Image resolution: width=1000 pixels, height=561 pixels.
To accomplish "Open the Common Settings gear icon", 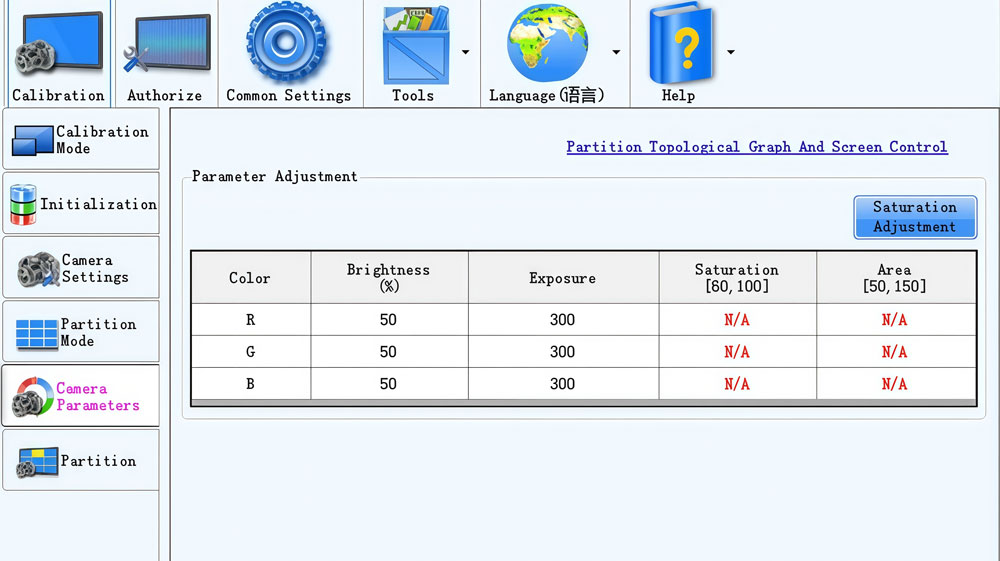I will pyautogui.click(x=286, y=42).
